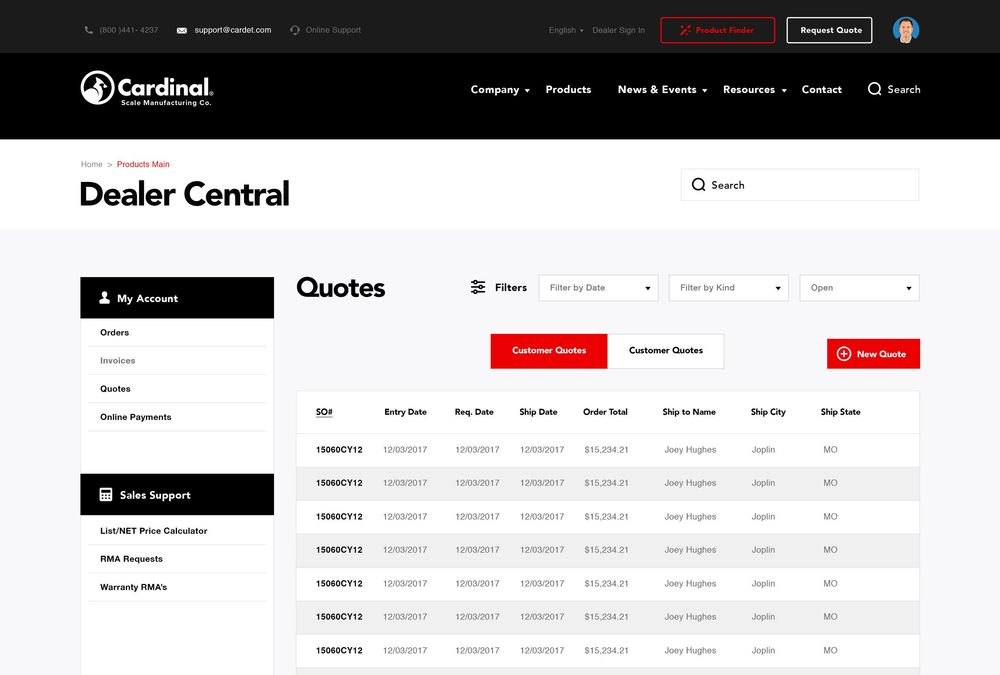The height and width of the screenshot is (675, 1000).
Task: Click the Sales Support section header
Action: point(177,494)
